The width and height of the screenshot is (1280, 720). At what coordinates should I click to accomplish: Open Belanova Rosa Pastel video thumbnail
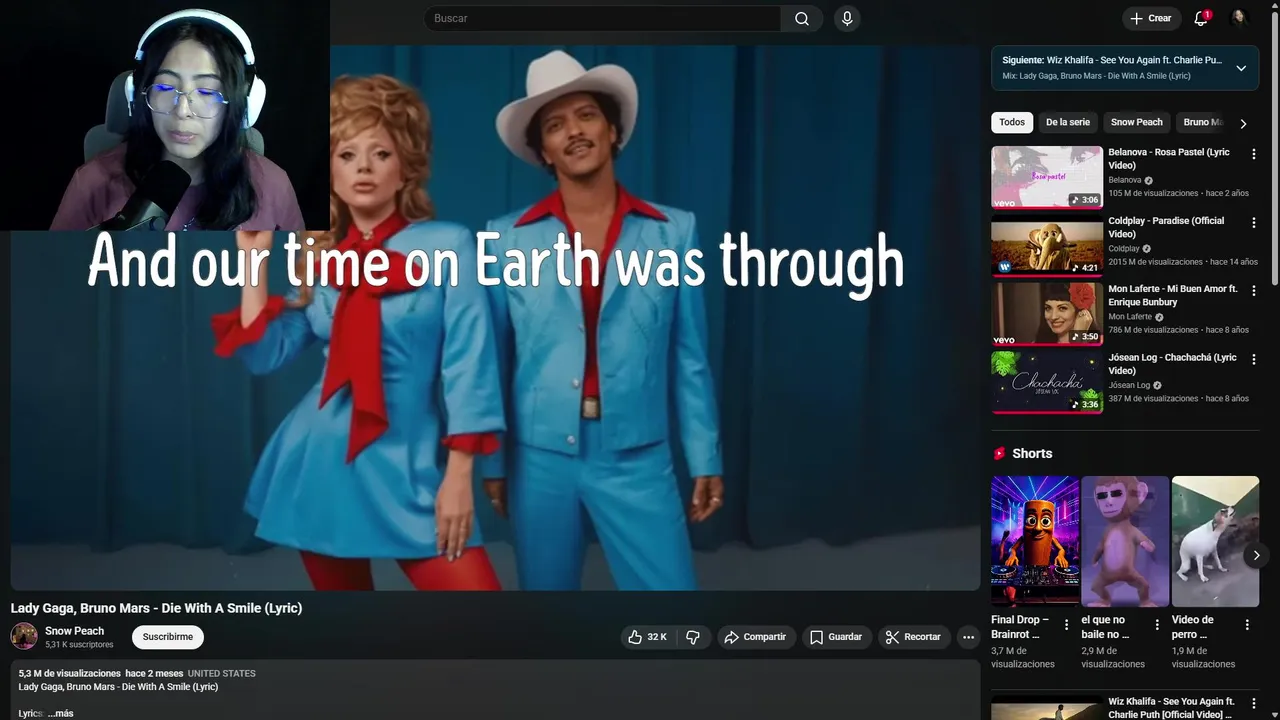[x=1047, y=177]
